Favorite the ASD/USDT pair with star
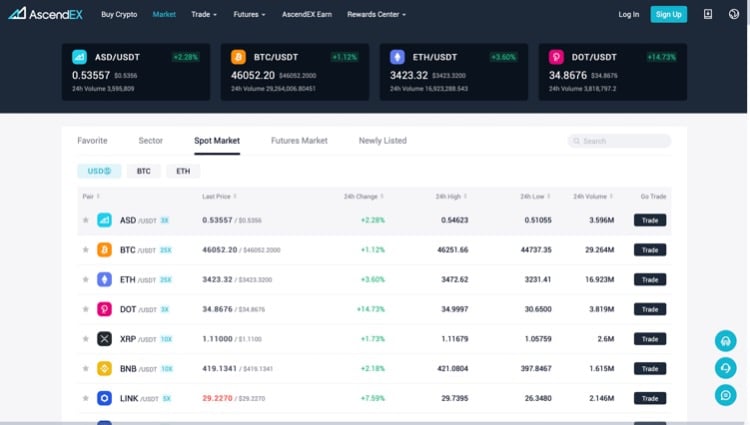The height and width of the screenshot is (425, 750). [x=86, y=221]
